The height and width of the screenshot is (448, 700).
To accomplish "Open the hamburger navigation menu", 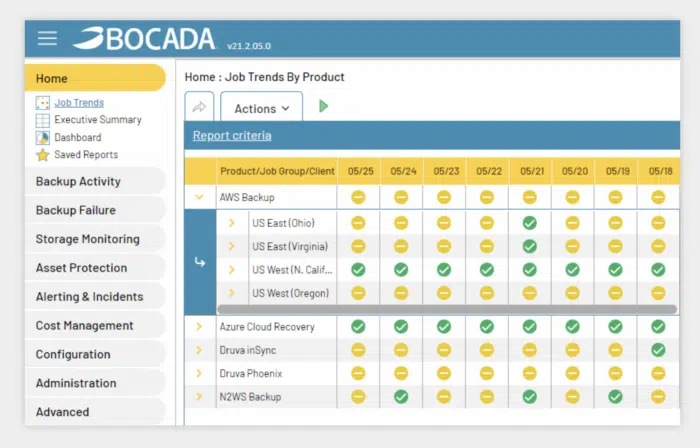I will coord(47,38).
